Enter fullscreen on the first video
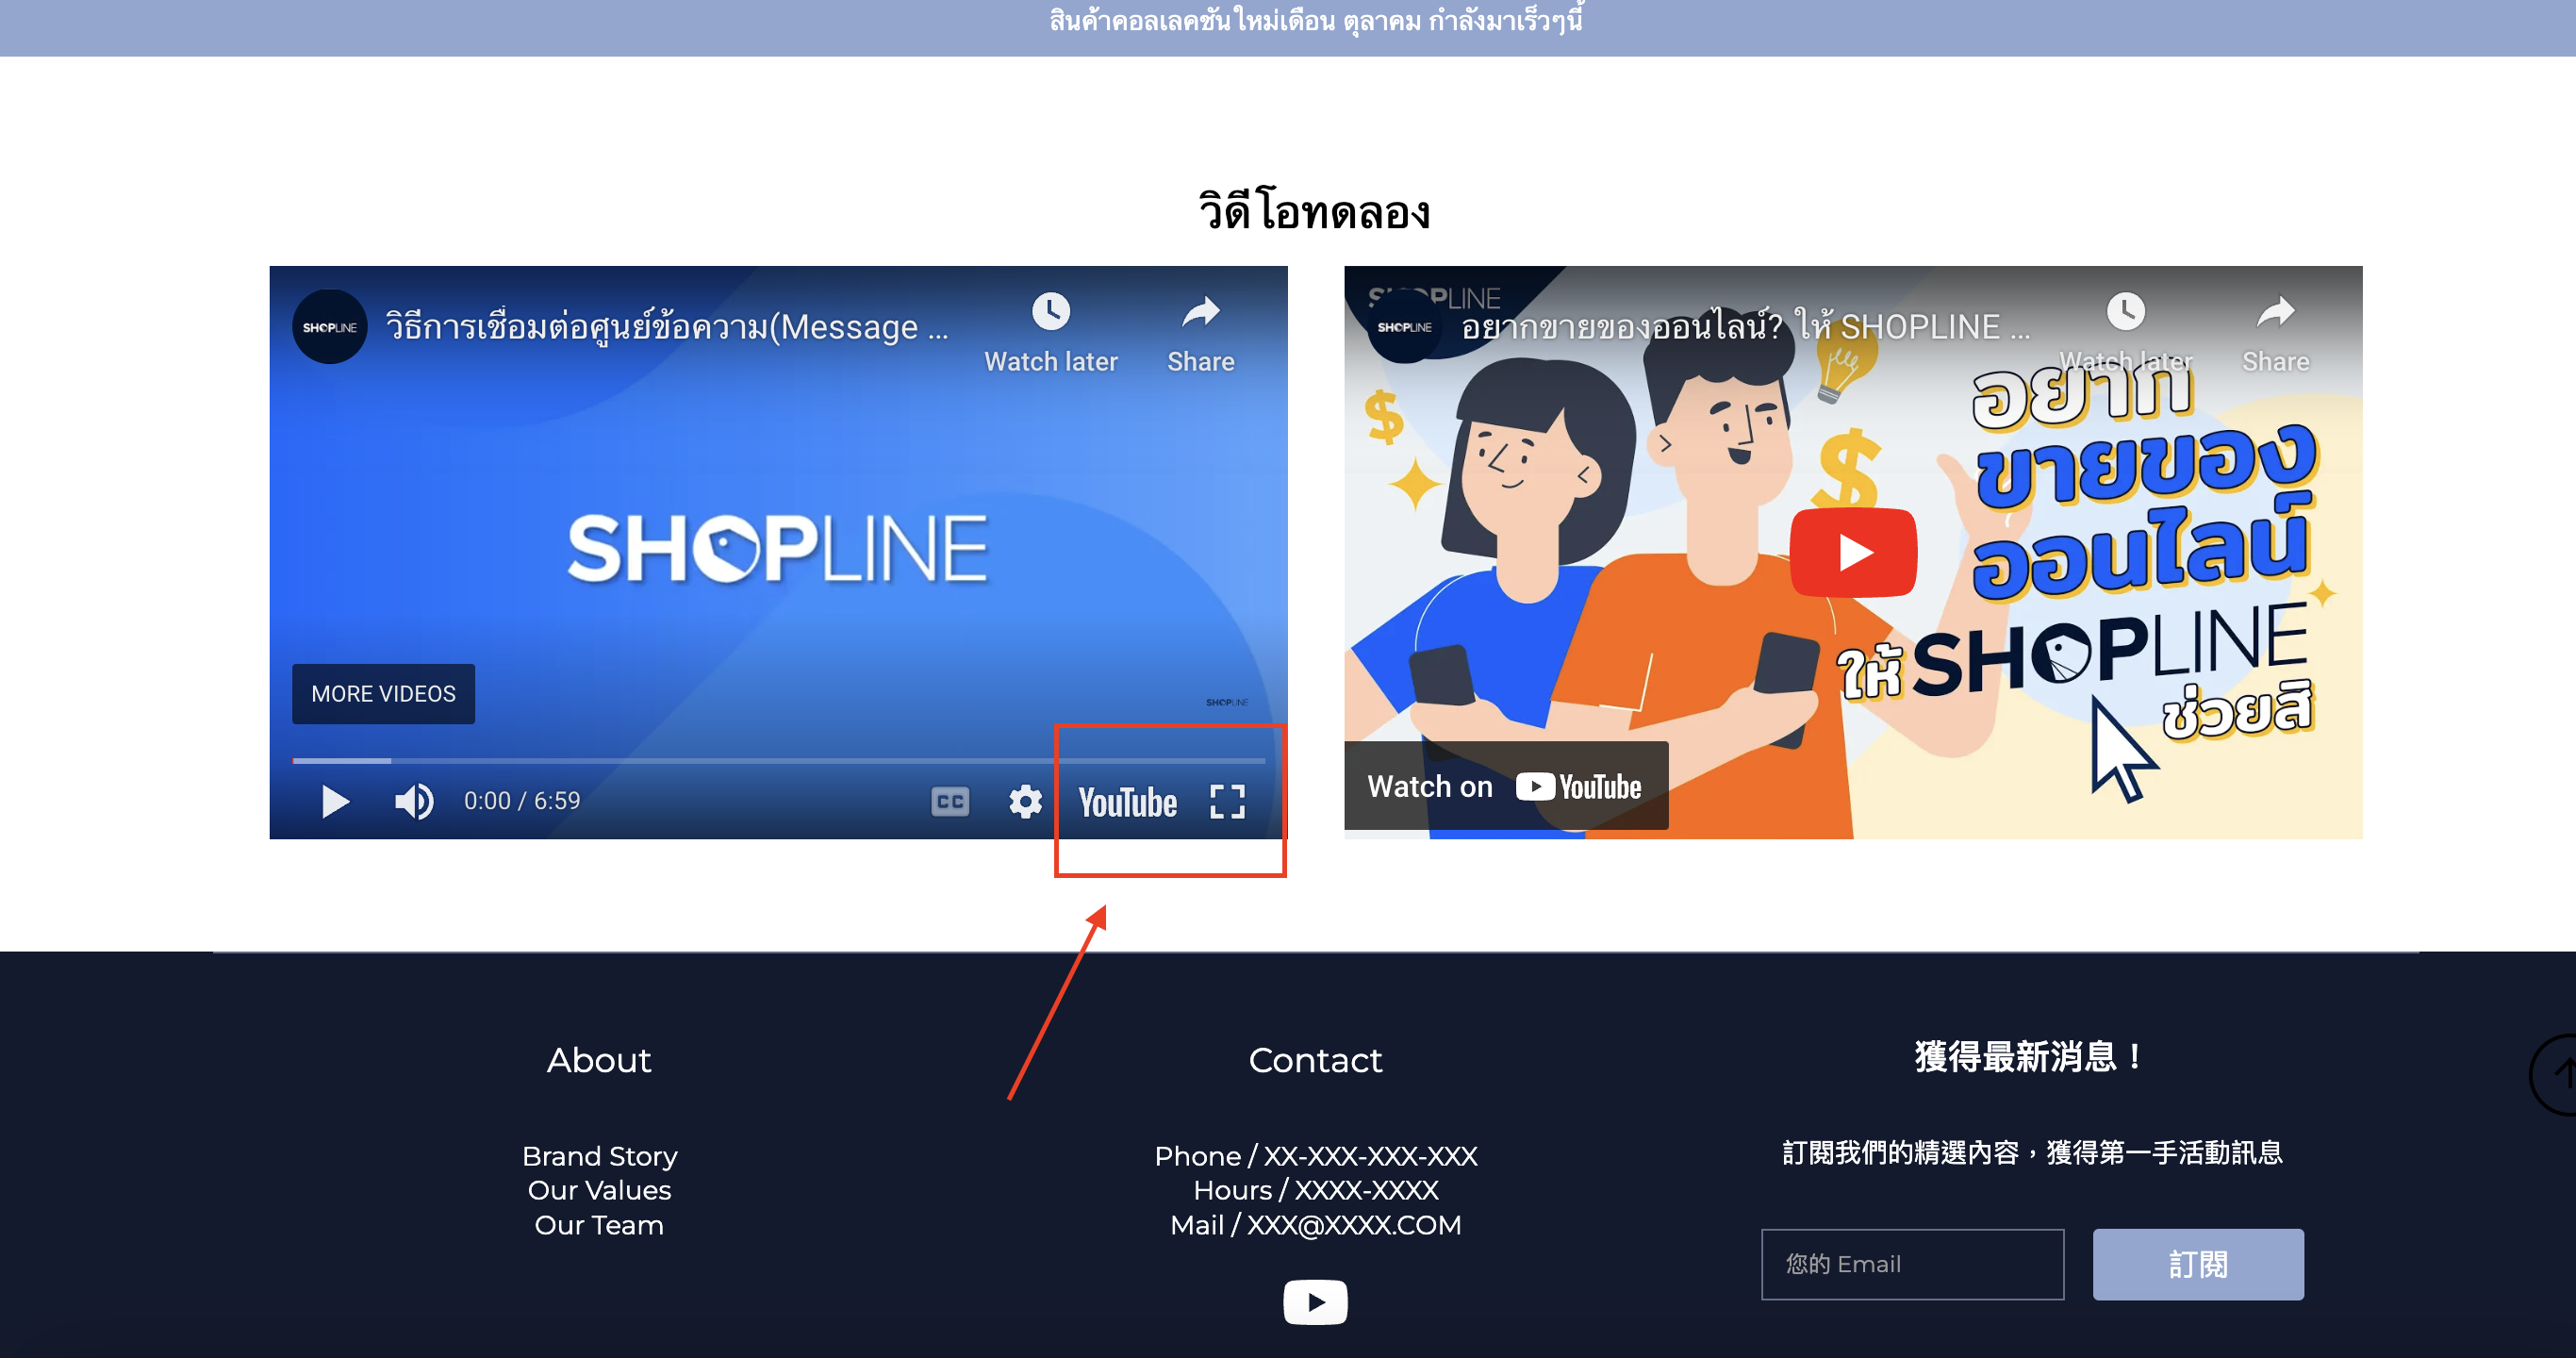 [1227, 801]
